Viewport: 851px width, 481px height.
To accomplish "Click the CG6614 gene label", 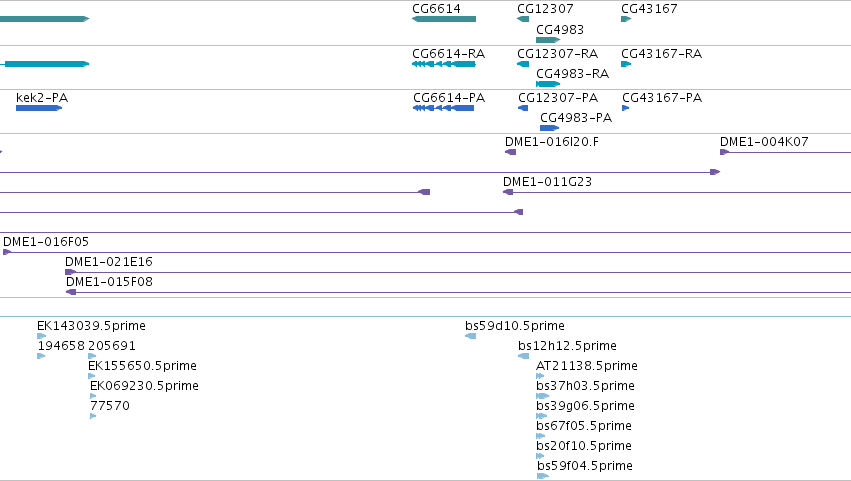I will (x=436, y=9).
